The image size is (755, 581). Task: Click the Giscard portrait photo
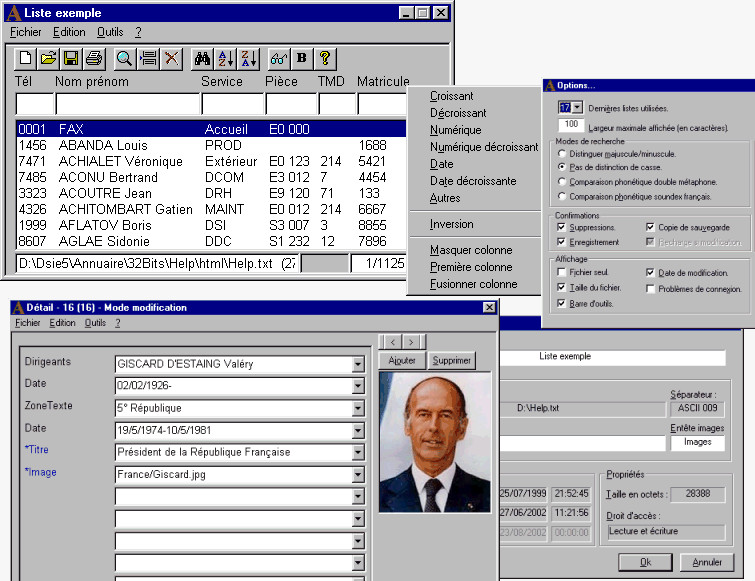click(435, 442)
